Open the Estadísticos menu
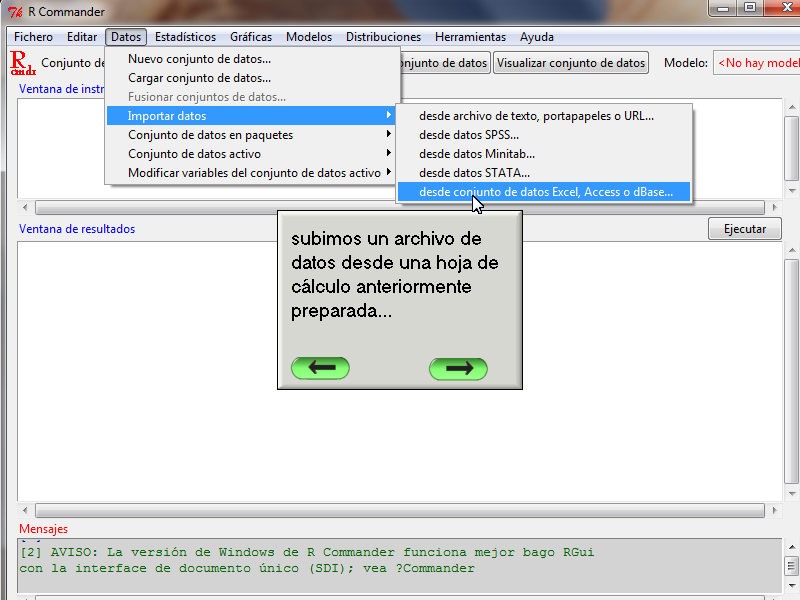This screenshot has width=800, height=600. (x=185, y=37)
